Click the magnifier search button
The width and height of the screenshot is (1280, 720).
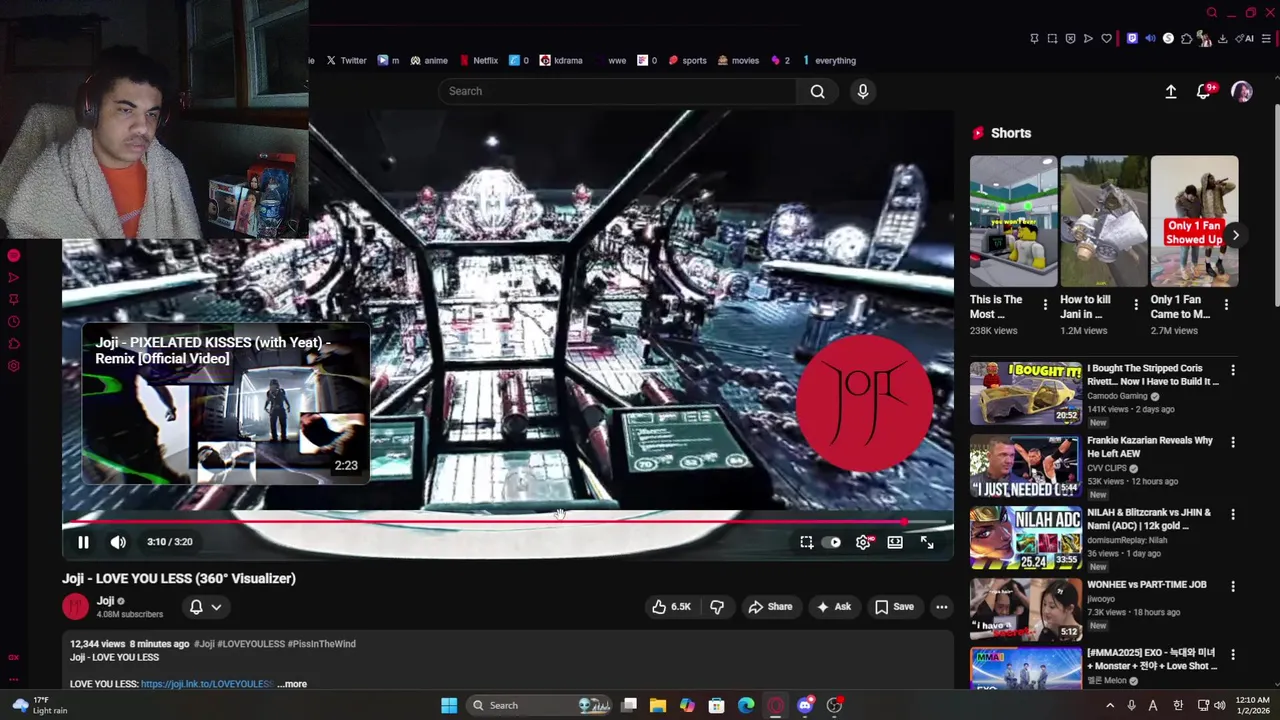[x=818, y=91]
